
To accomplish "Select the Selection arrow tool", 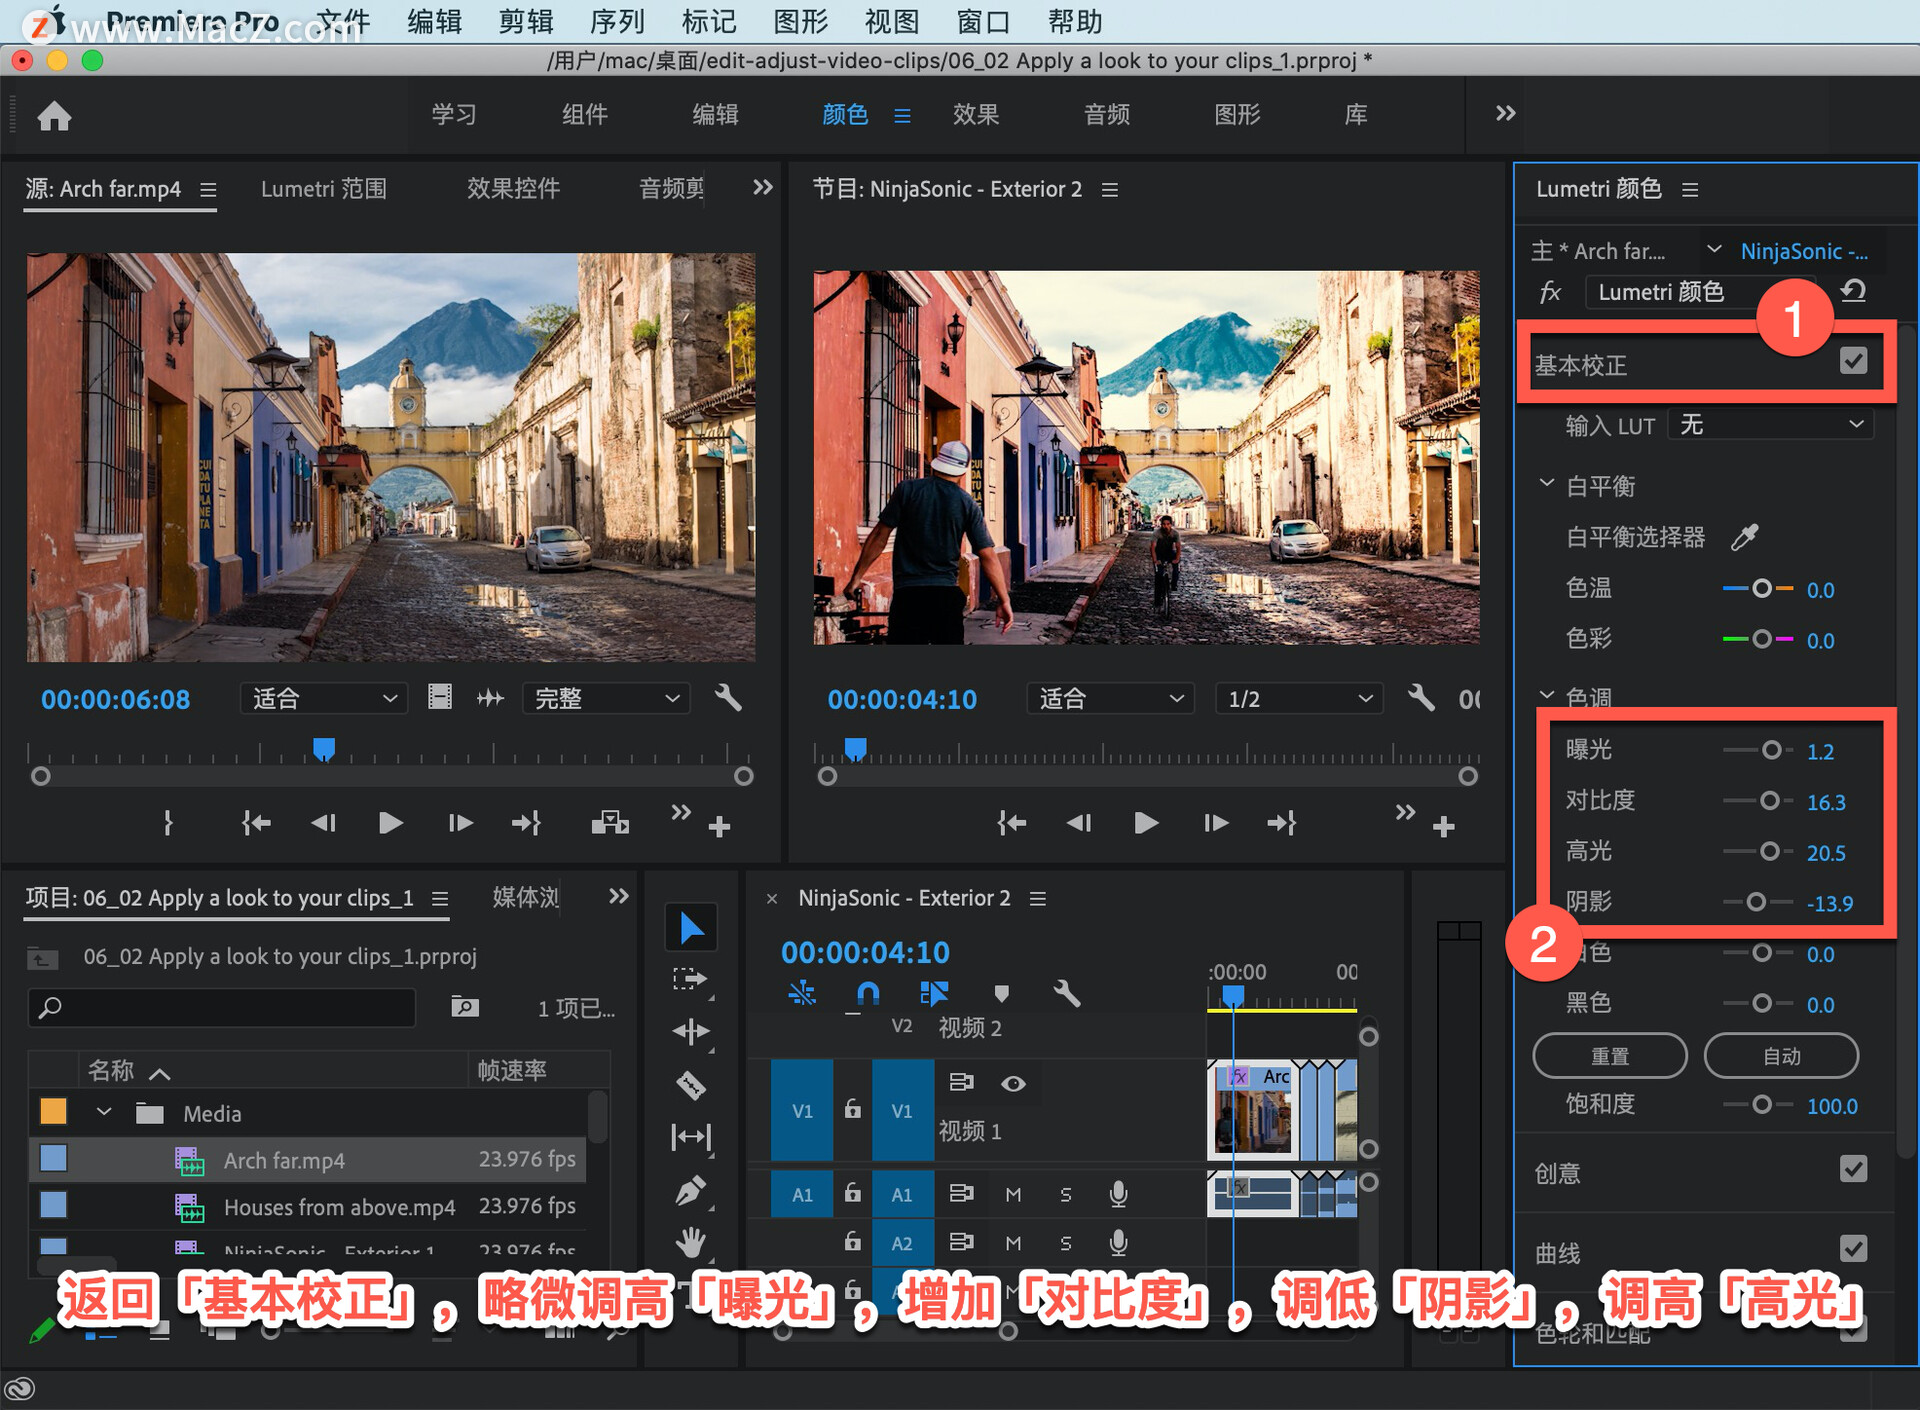I will point(691,928).
